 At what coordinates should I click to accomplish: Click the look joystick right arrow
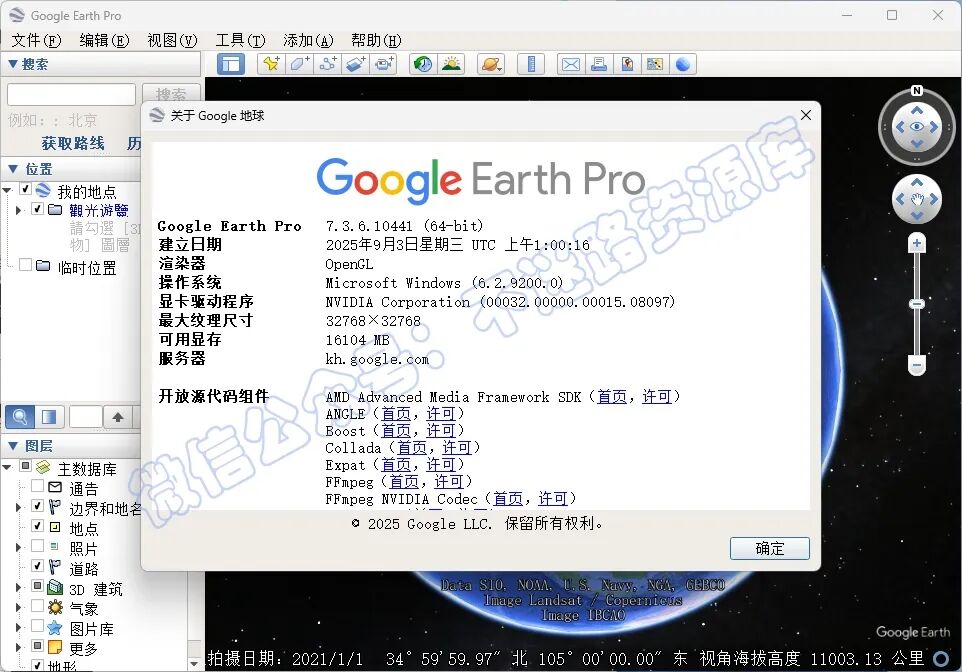click(934, 127)
